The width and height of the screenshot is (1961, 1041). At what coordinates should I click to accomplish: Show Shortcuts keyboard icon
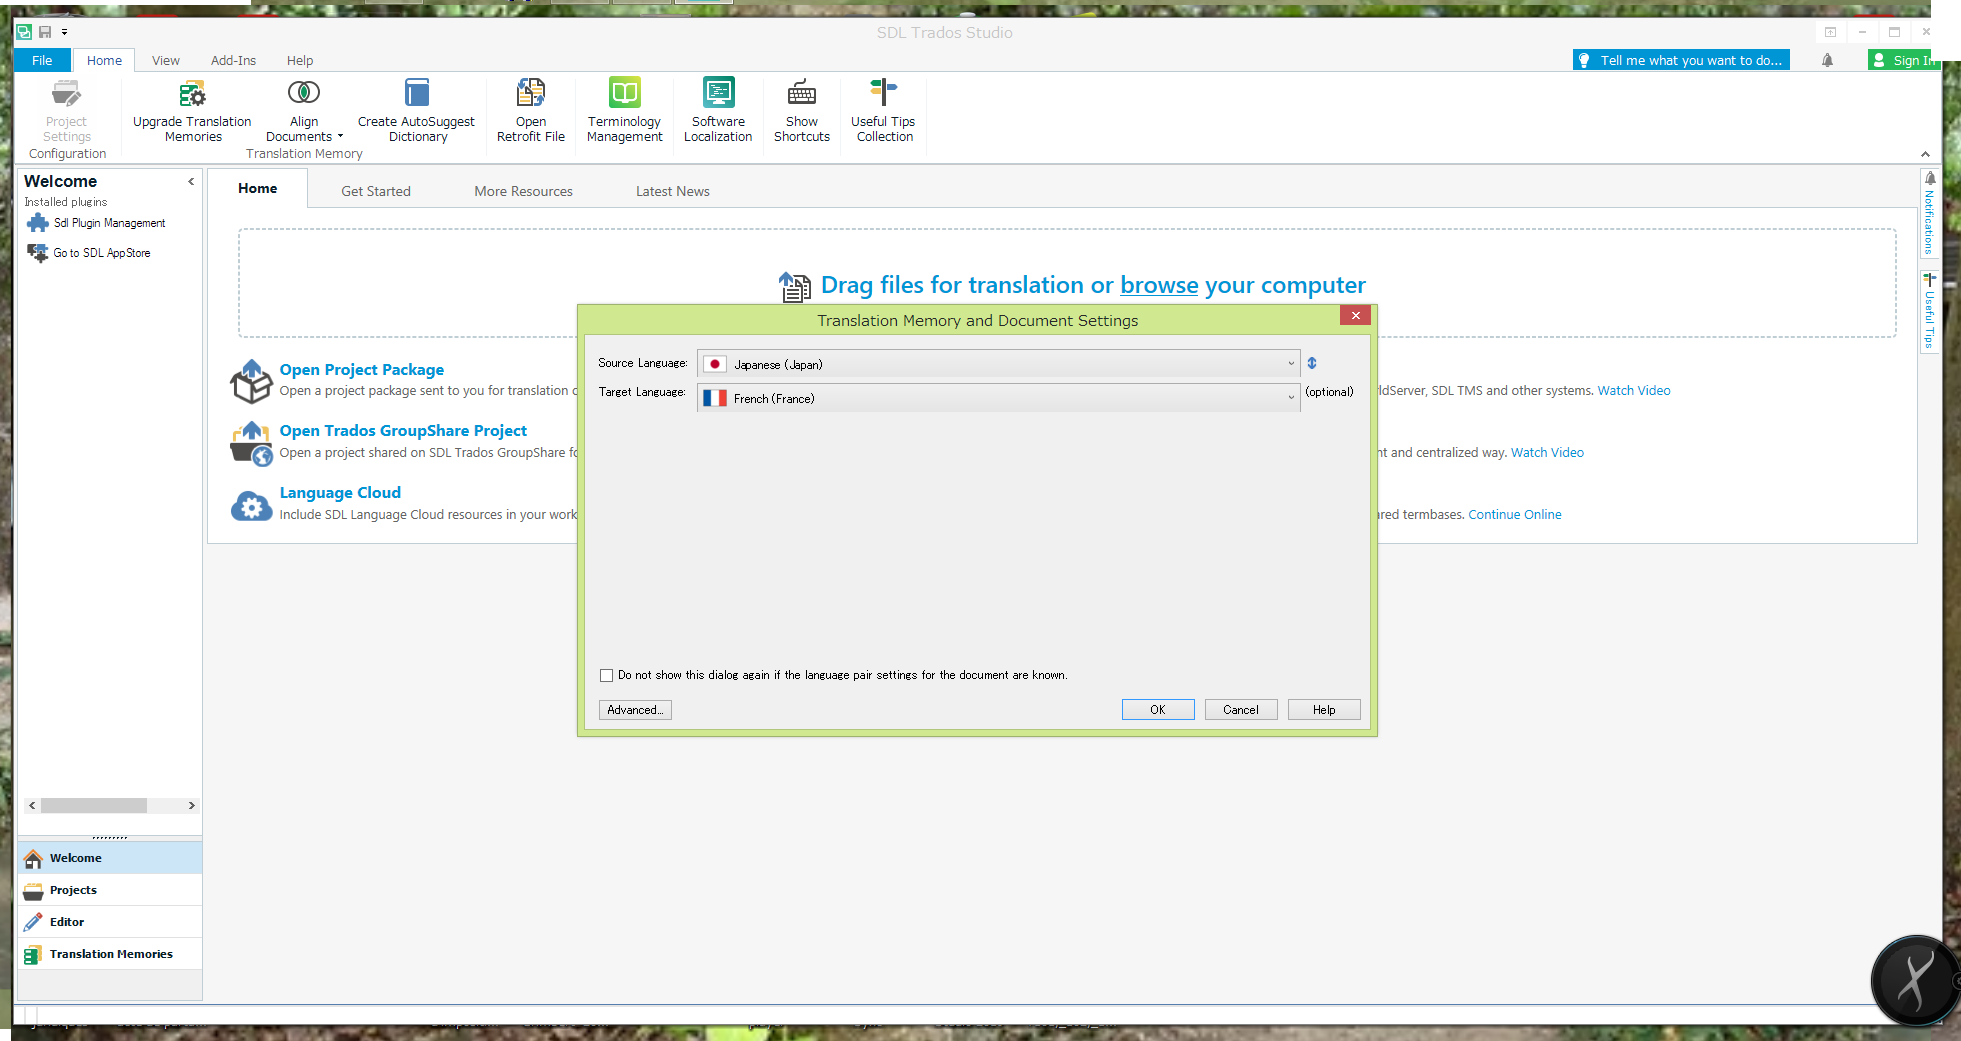(x=802, y=93)
